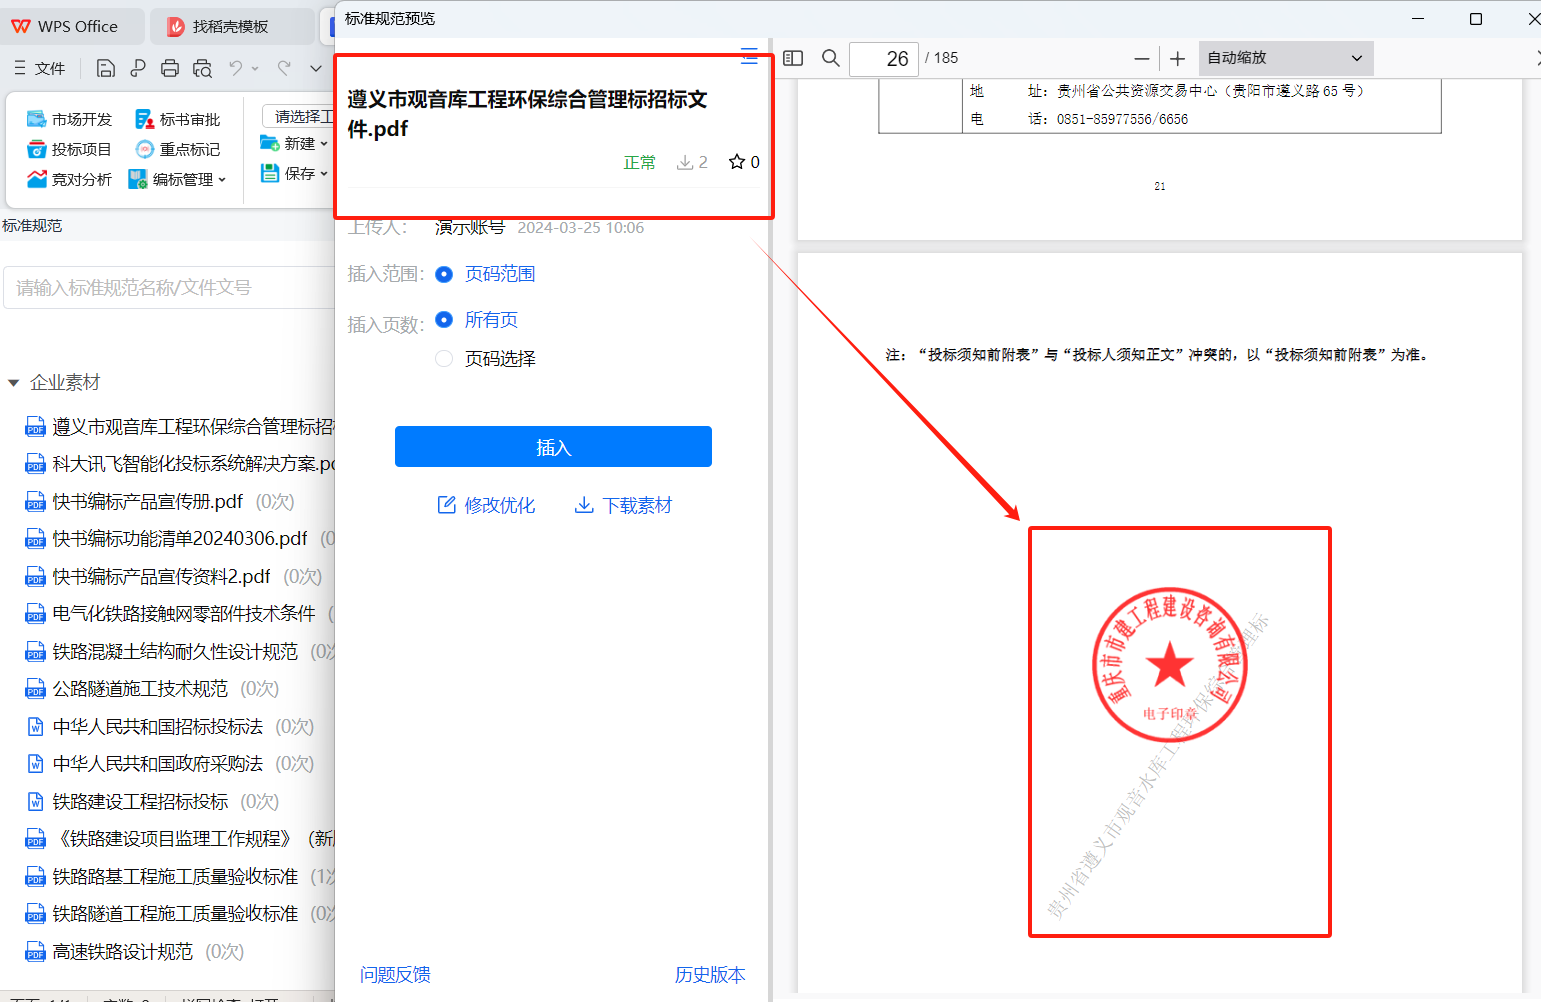Zoom out with the minus icon
This screenshot has width=1541, height=1002.
click(1141, 59)
